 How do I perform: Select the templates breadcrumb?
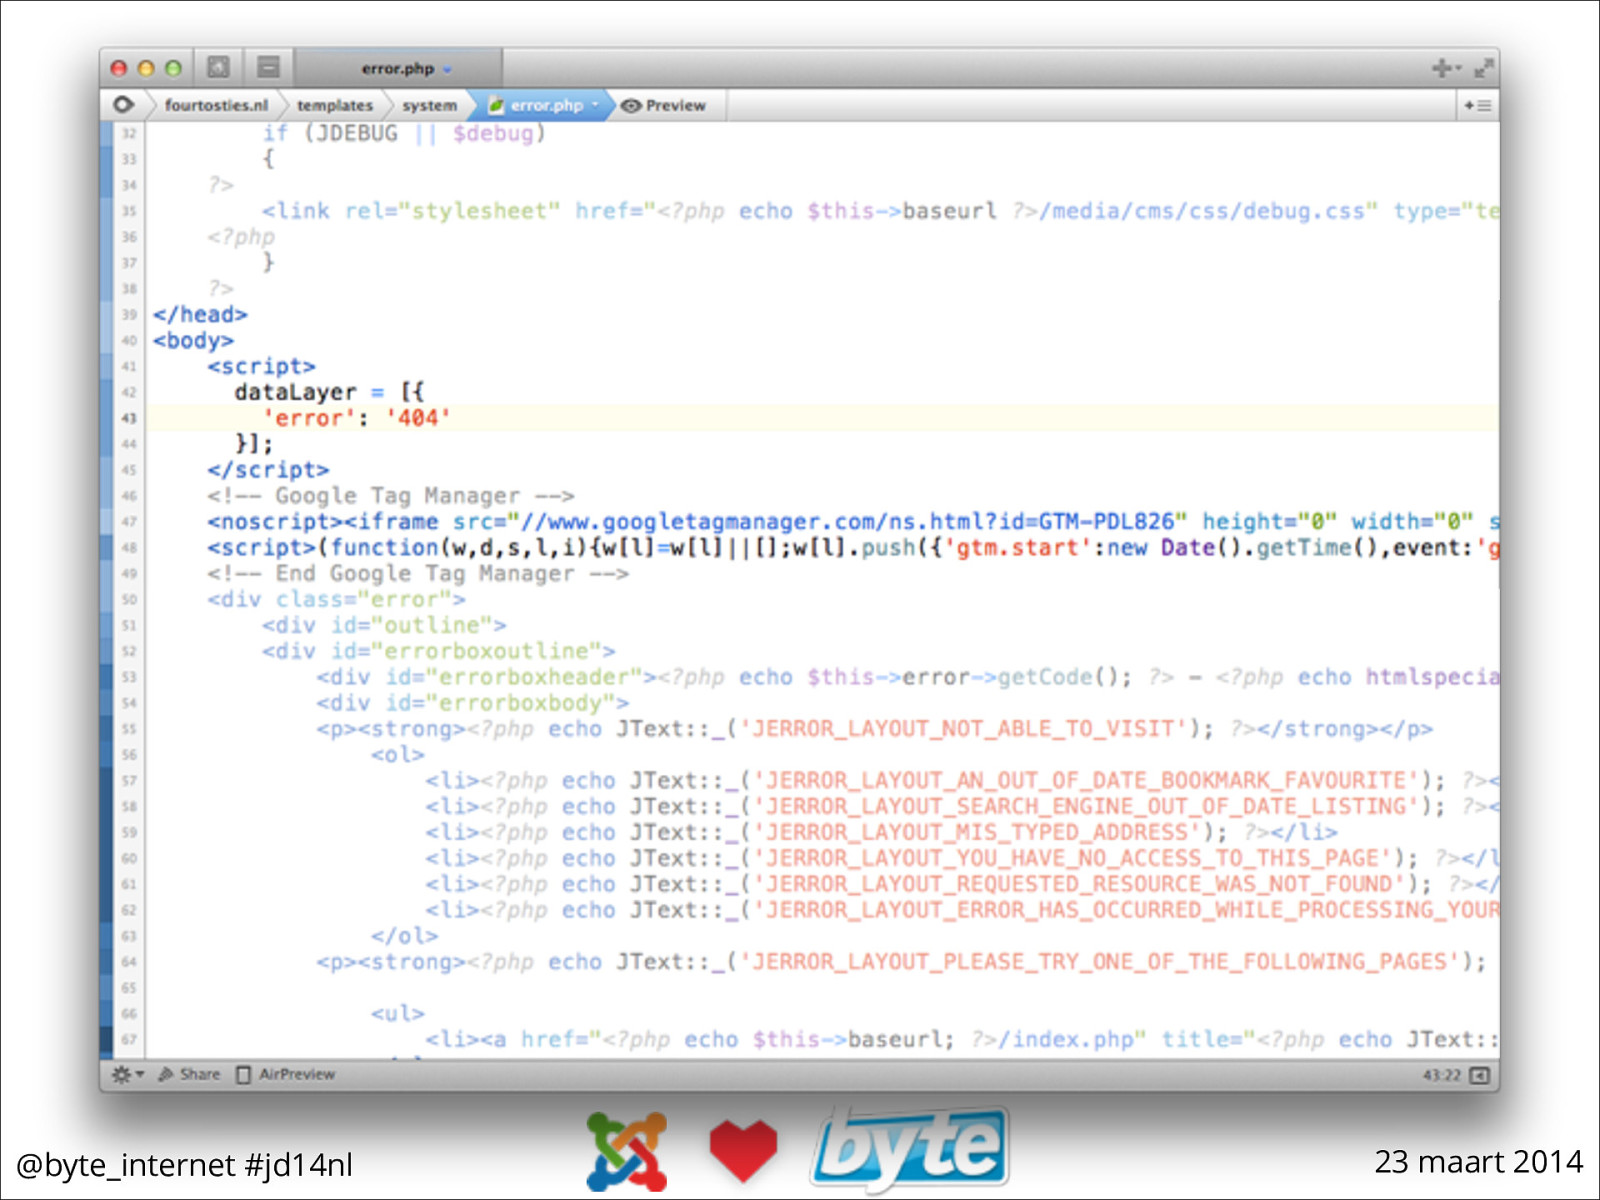point(335,105)
